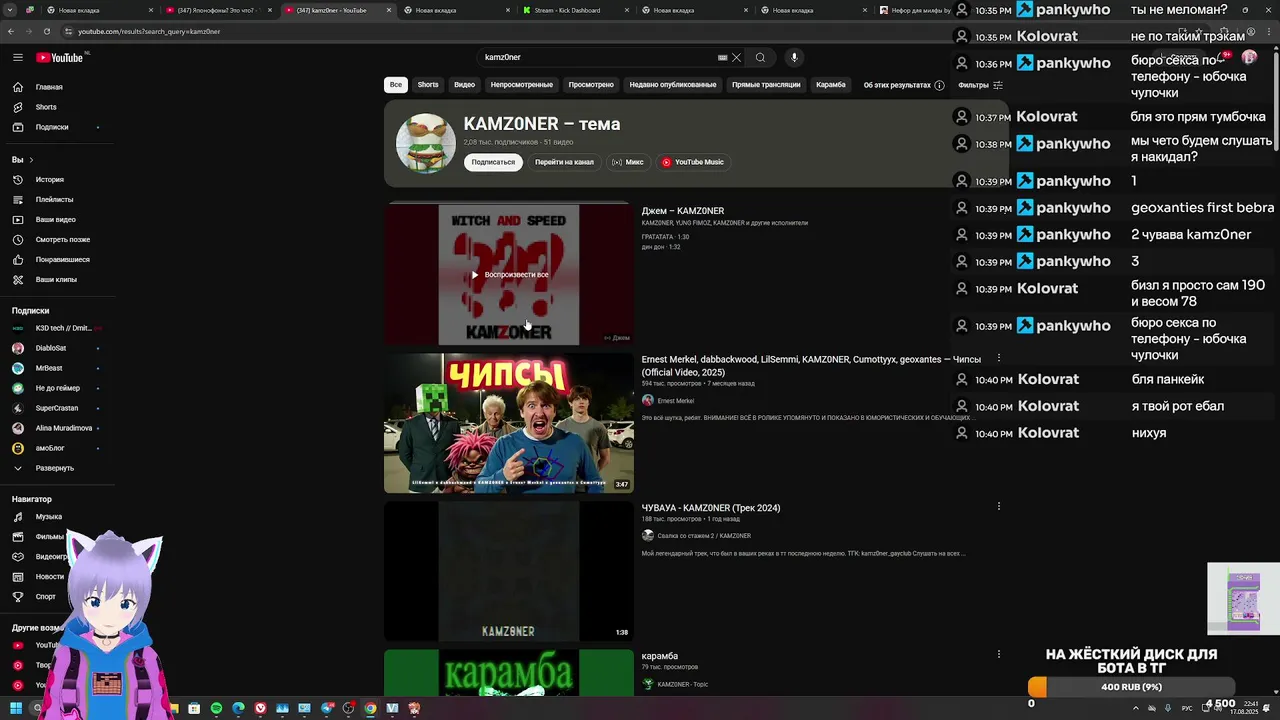This screenshot has height=720, width=1280.
Task: Open ЧУВАУА - KAMZ0NER video title
Action: (x=711, y=508)
